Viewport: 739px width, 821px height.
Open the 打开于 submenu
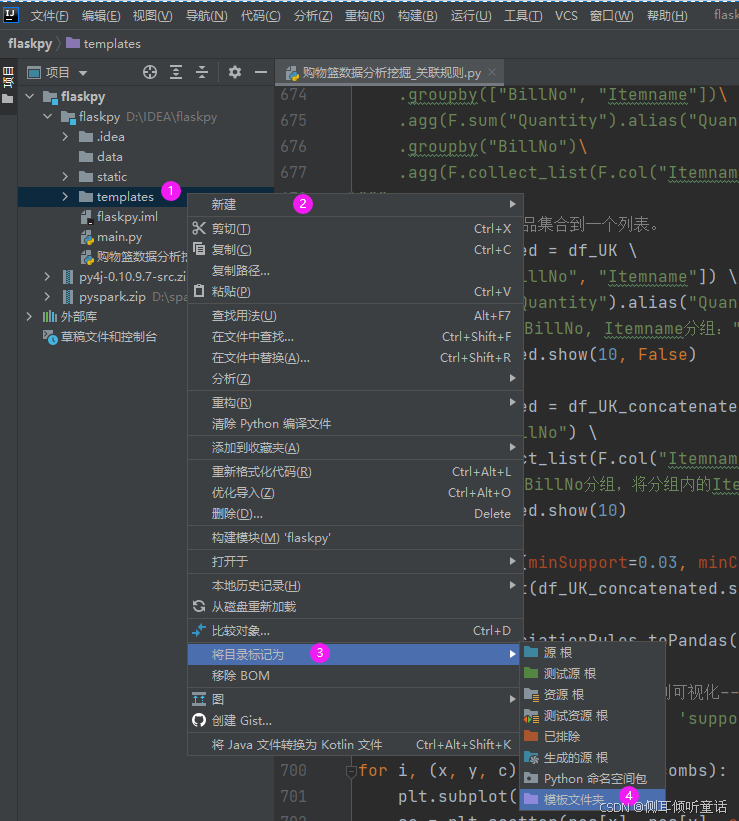tap(355, 562)
